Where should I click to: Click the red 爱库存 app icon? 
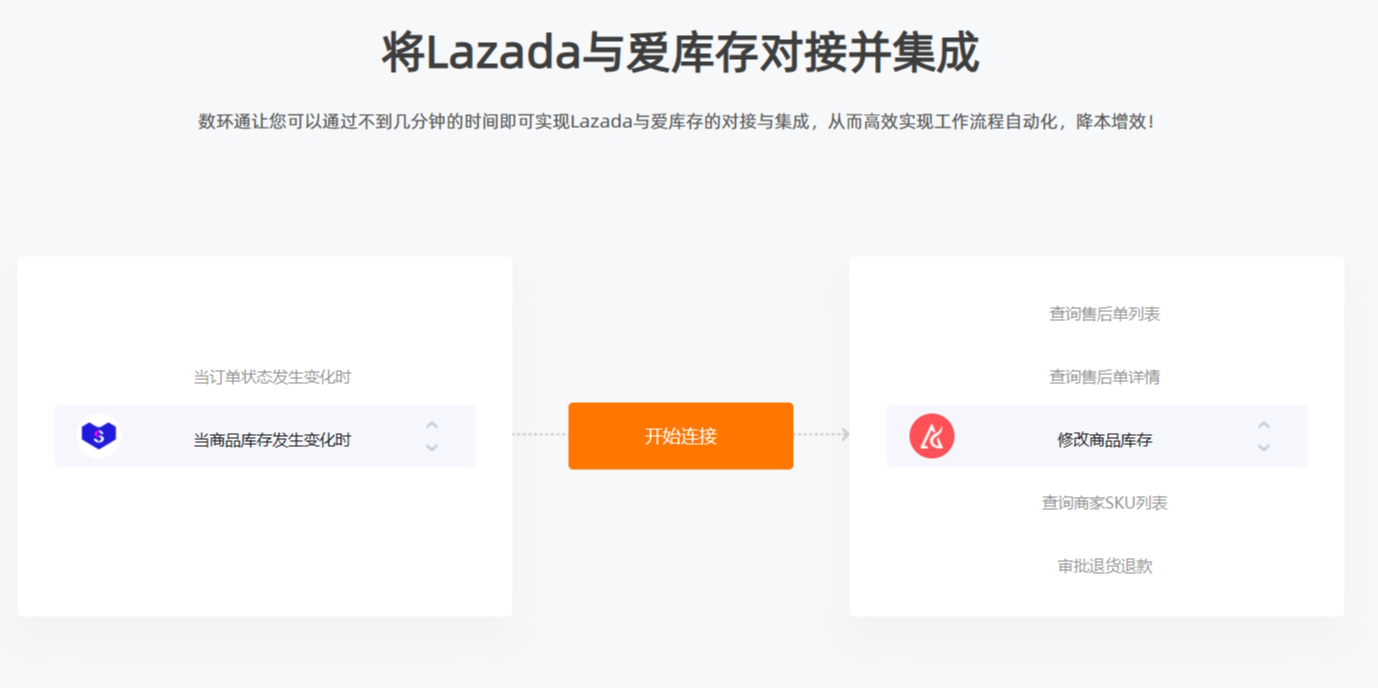(x=931, y=436)
